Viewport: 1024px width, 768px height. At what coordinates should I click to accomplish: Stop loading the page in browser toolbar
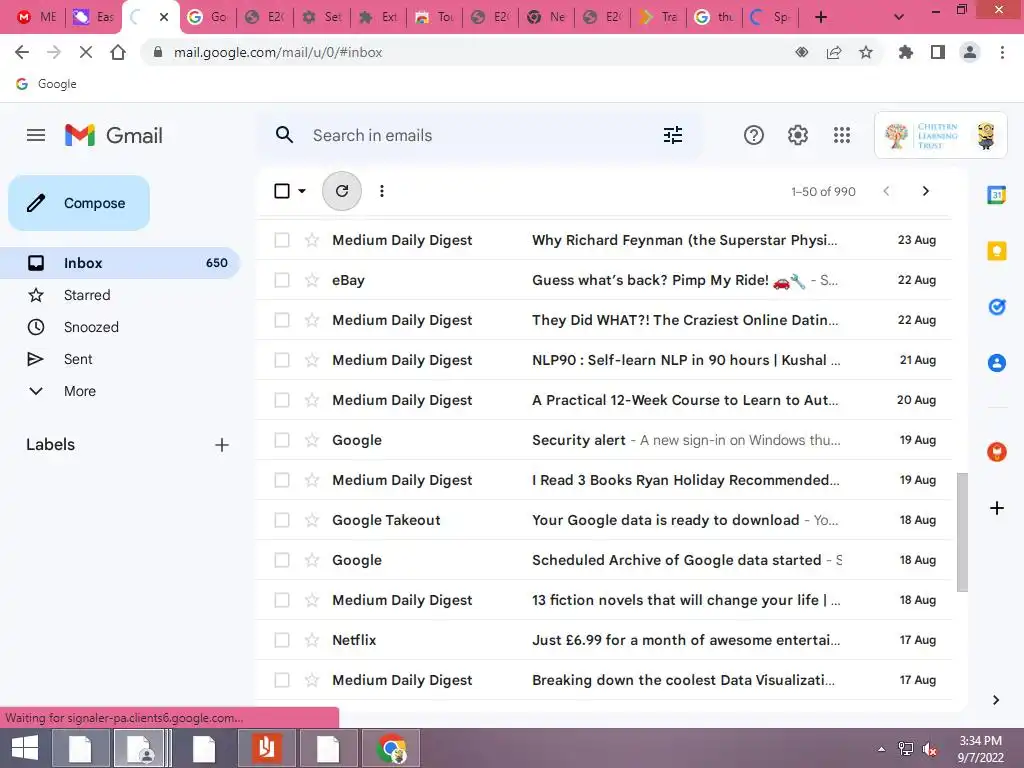pyautogui.click(x=86, y=52)
